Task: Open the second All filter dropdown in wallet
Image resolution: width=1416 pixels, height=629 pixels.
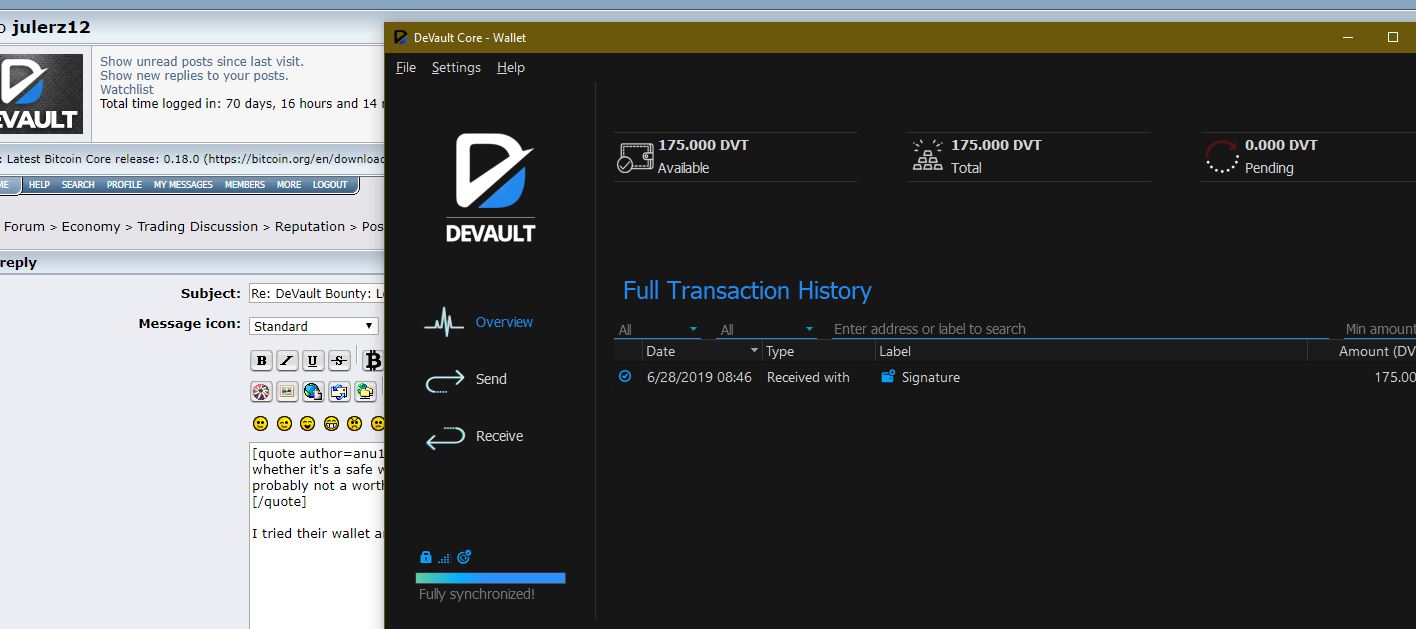Action: click(766, 329)
